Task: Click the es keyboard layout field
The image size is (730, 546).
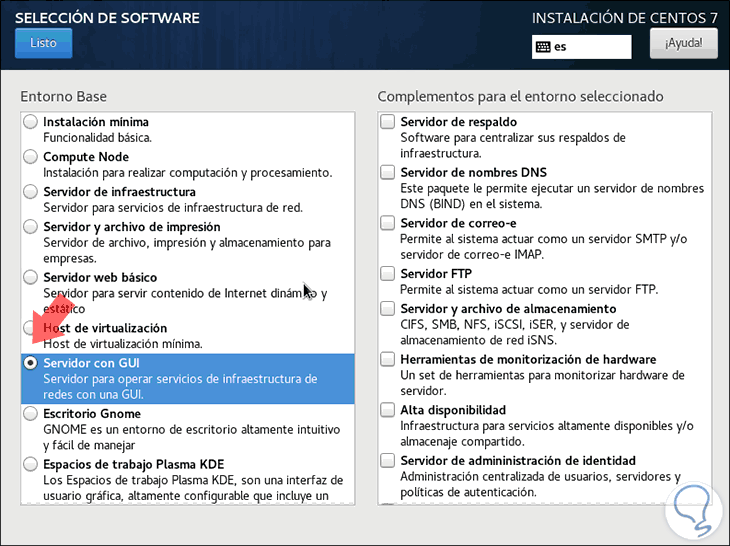Action: (581, 47)
